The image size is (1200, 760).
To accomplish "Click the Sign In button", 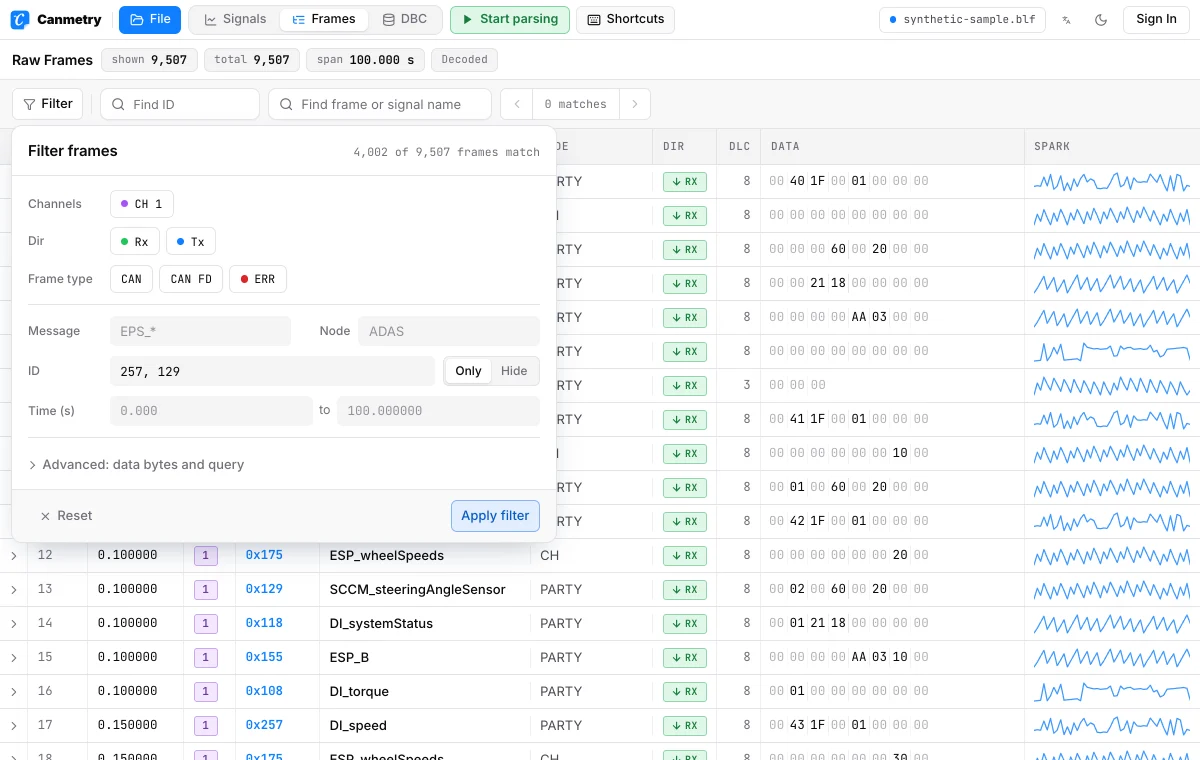I will [1156, 19].
